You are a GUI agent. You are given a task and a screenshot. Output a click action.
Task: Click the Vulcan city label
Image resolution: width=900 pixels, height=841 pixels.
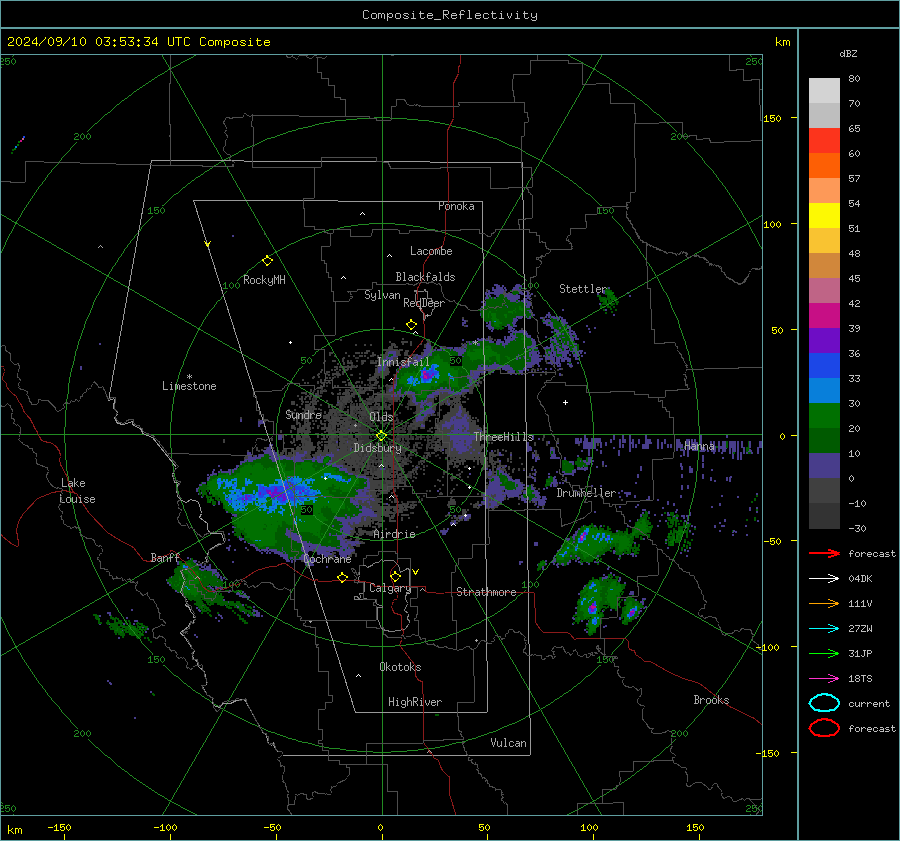point(509,743)
